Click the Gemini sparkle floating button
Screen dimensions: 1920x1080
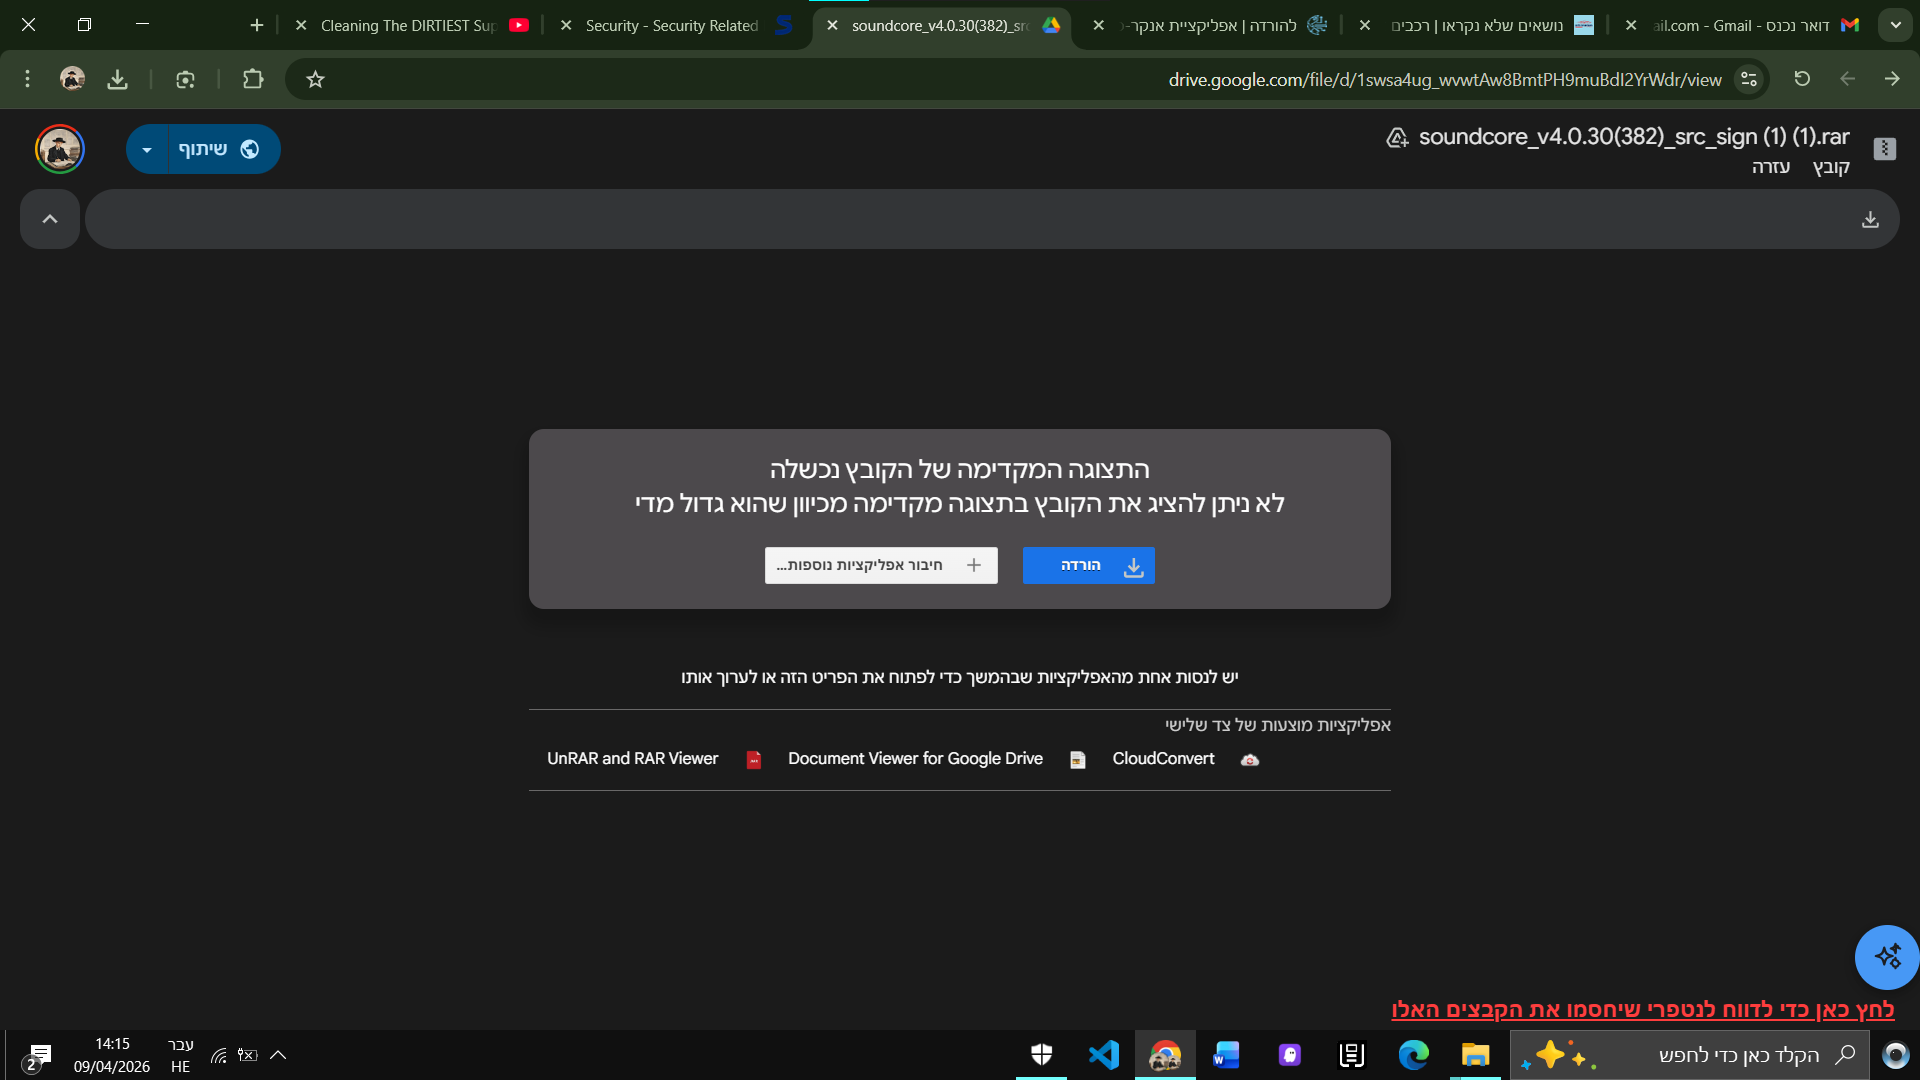1887,957
